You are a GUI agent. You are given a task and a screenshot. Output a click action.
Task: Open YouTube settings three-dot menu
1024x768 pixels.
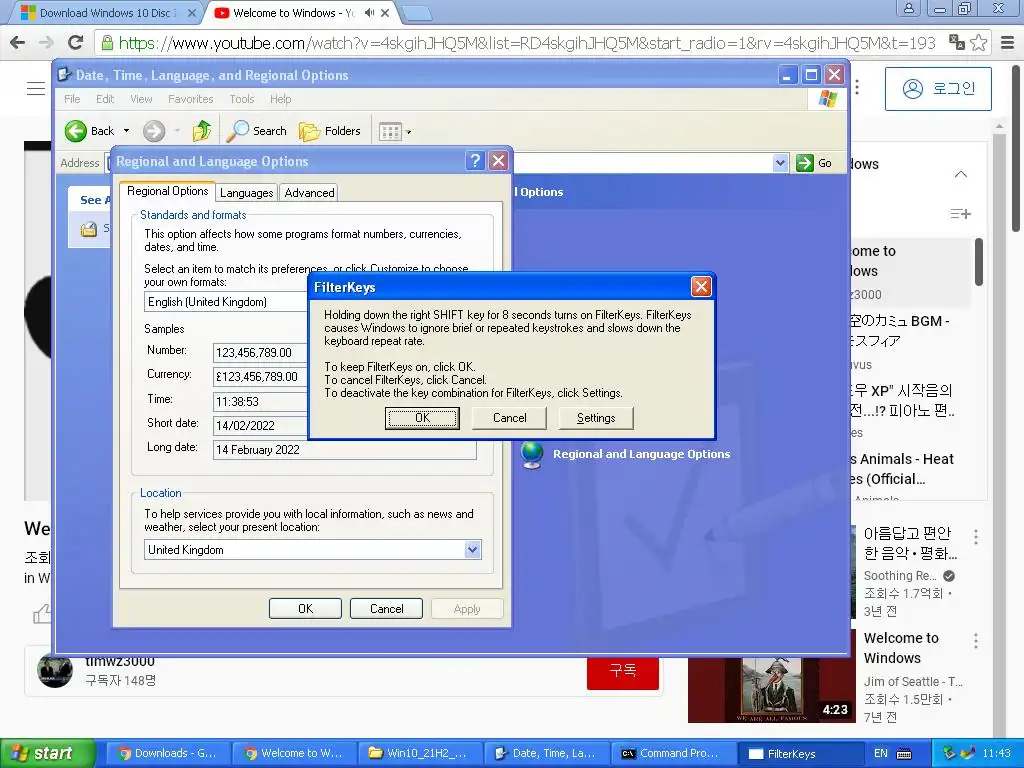pyautogui.click(x=857, y=88)
